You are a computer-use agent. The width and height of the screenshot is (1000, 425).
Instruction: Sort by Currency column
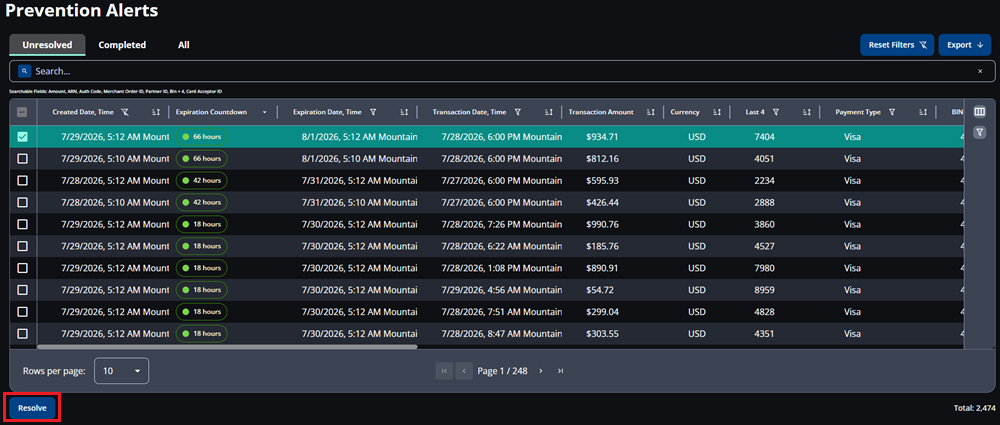(717, 112)
